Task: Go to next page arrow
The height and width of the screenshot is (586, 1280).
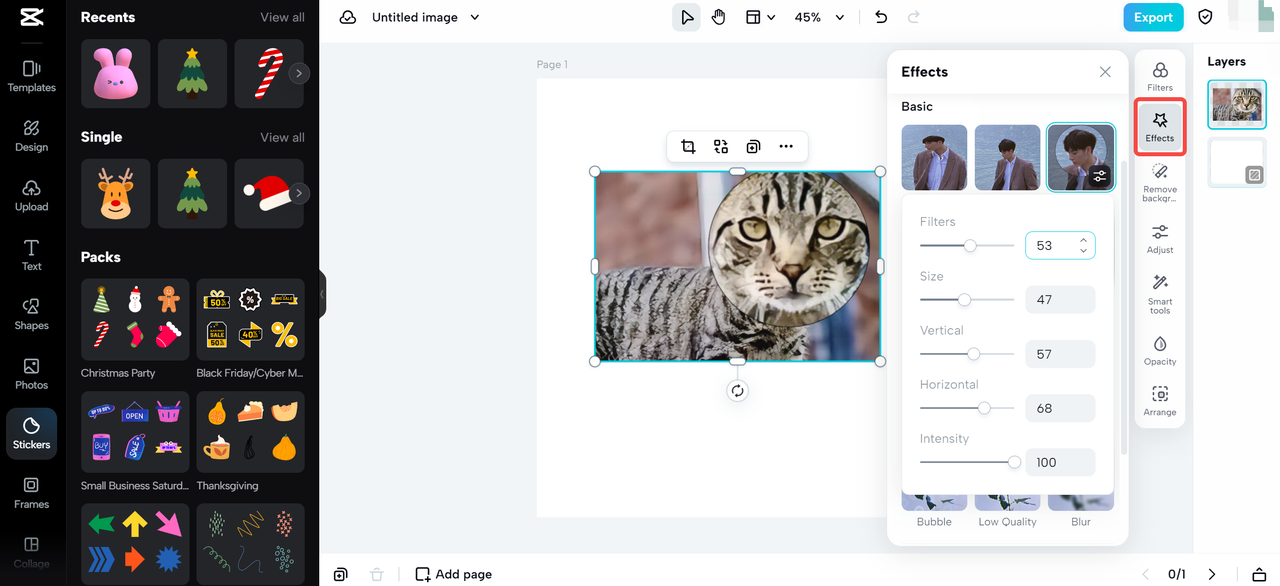Action: click(1212, 574)
